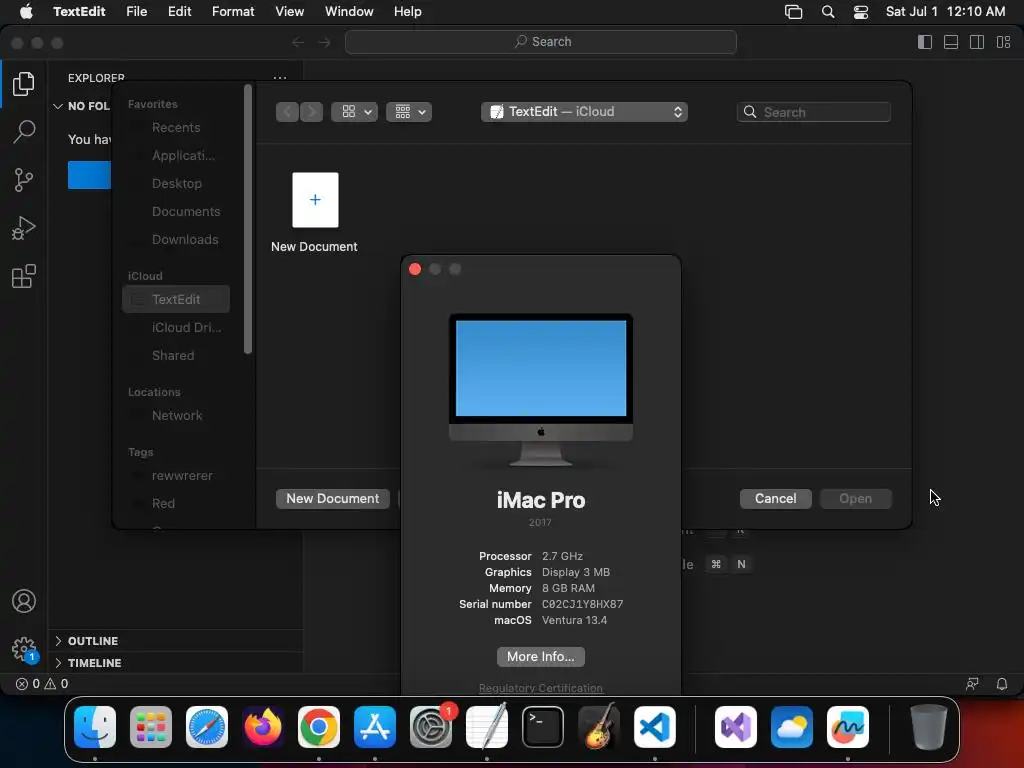Open Manage gear menu in VS Code
The width and height of the screenshot is (1024, 768).
(24, 649)
